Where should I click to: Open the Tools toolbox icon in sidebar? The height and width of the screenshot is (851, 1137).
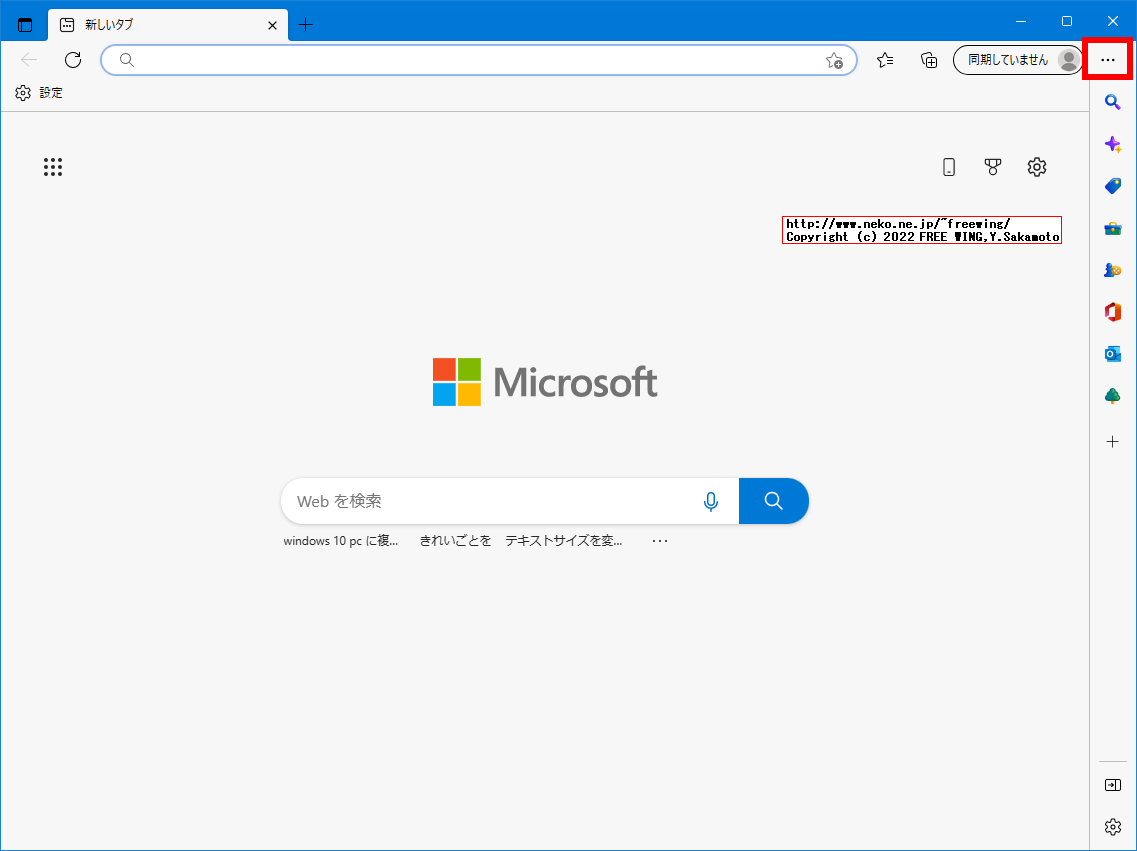point(1113,228)
